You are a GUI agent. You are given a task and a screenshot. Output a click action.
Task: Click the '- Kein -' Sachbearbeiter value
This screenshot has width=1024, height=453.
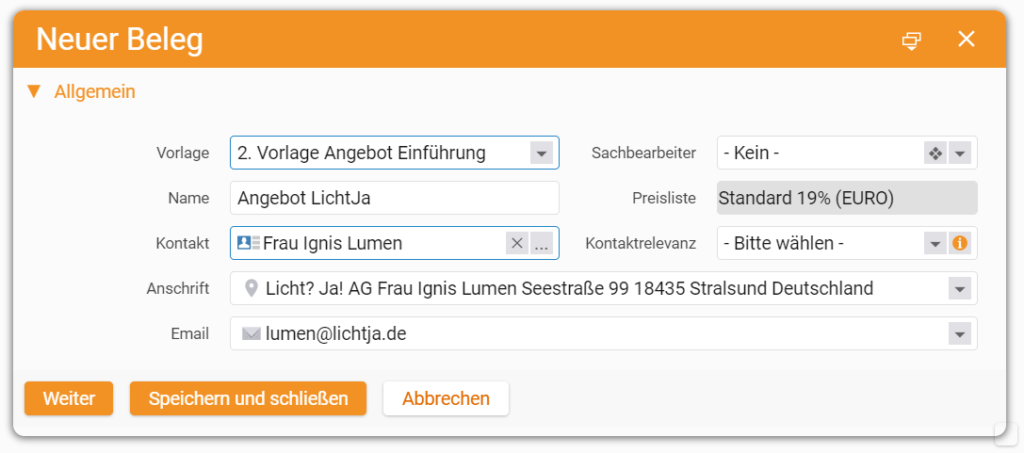tap(752, 153)
